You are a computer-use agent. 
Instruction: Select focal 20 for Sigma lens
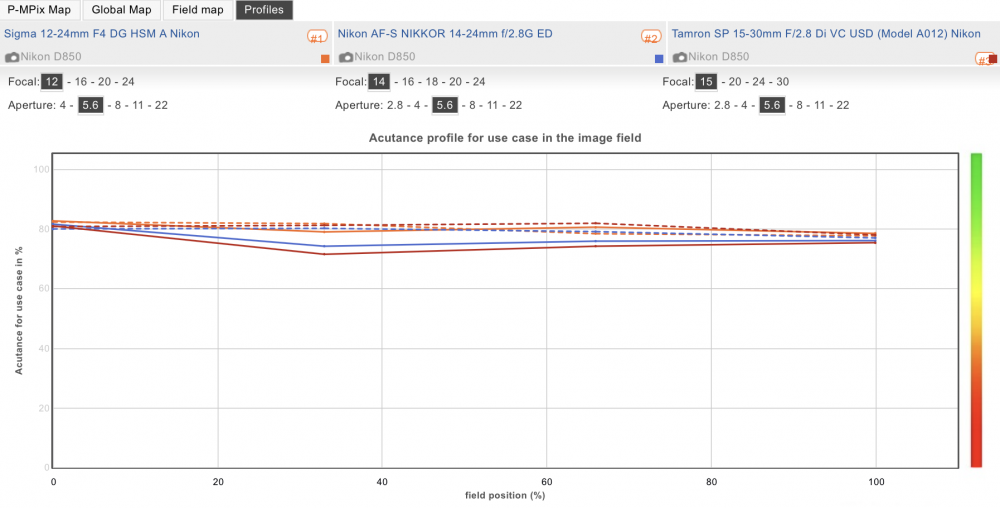(x=104, y=82)
